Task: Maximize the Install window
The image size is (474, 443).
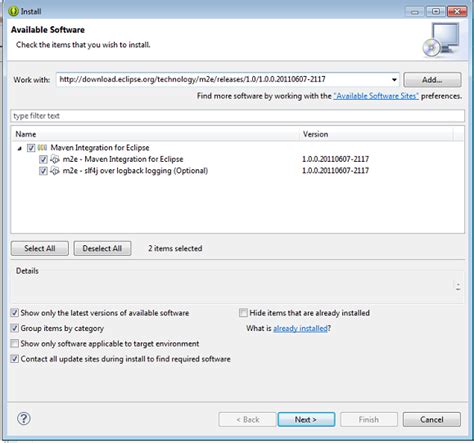Action: pyautogui.click(x=436, y=11)
